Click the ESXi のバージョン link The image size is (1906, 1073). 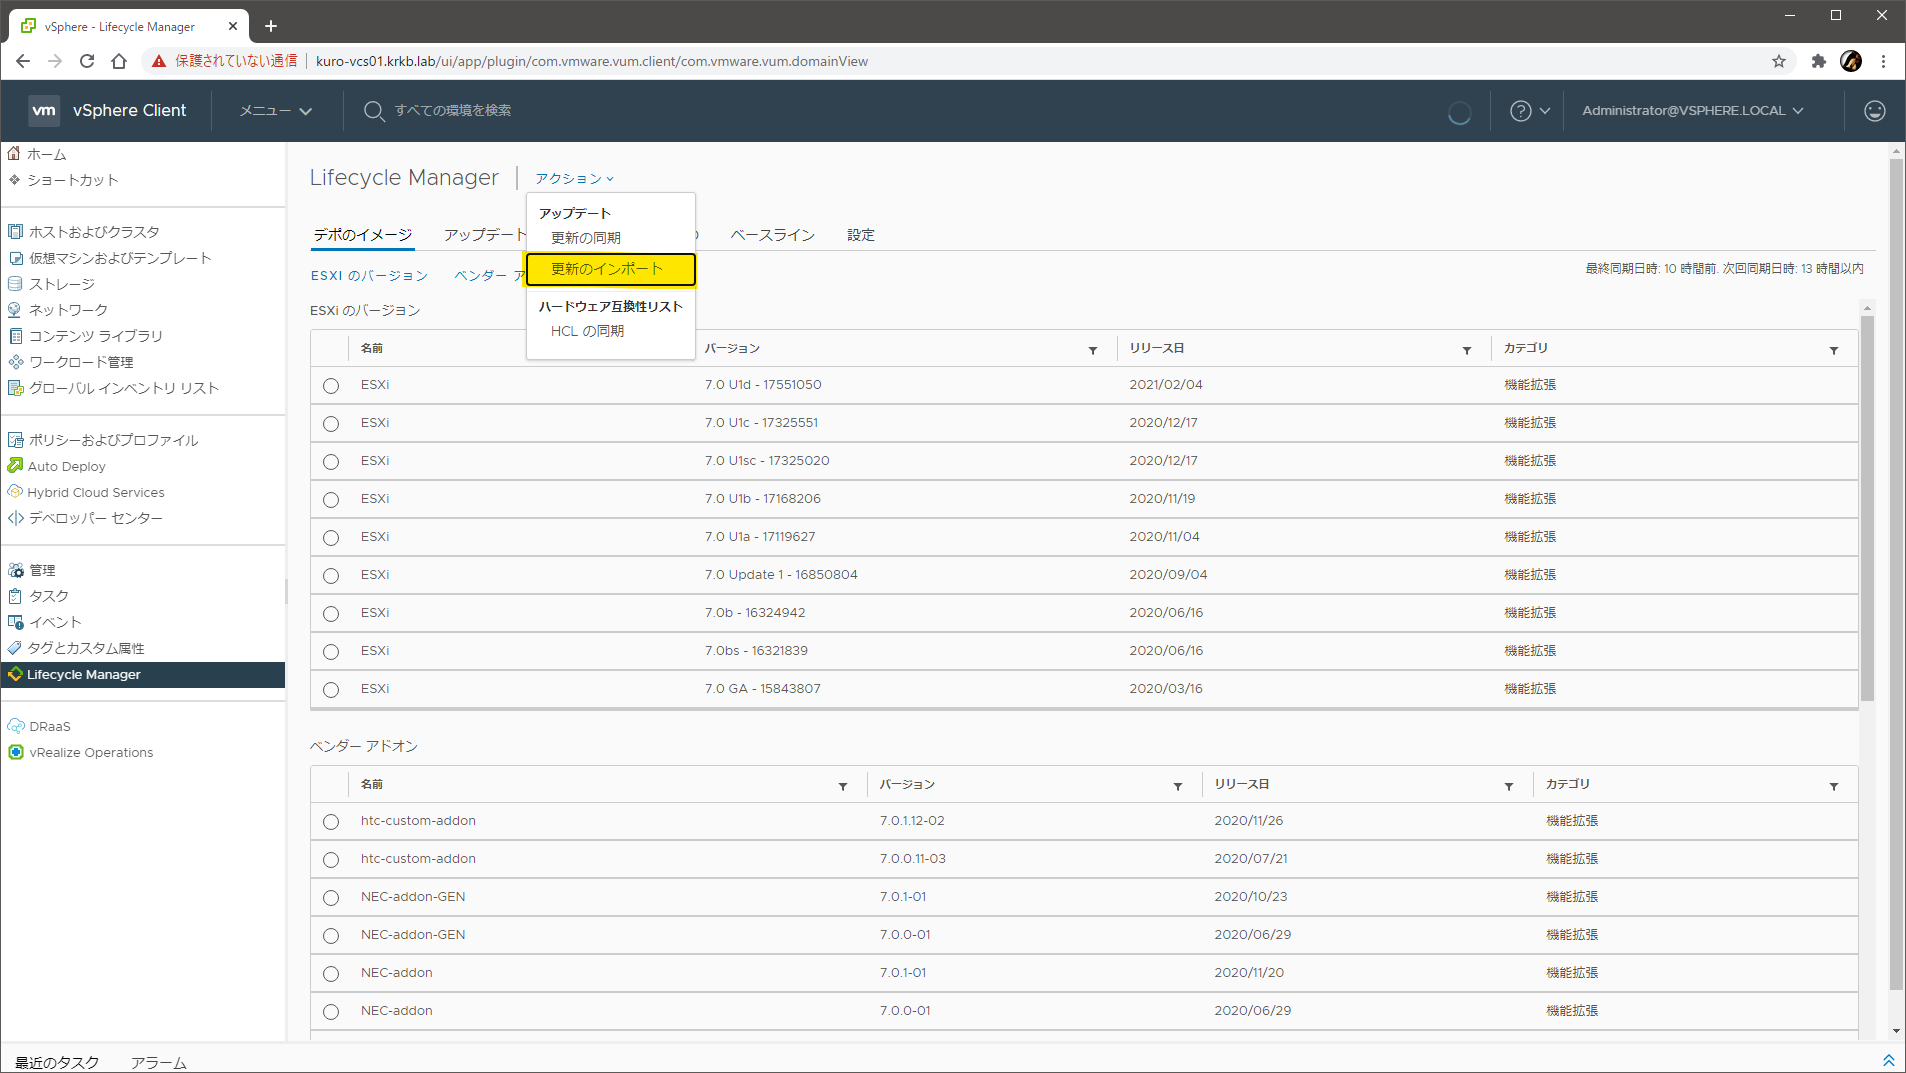pos(369,276)
